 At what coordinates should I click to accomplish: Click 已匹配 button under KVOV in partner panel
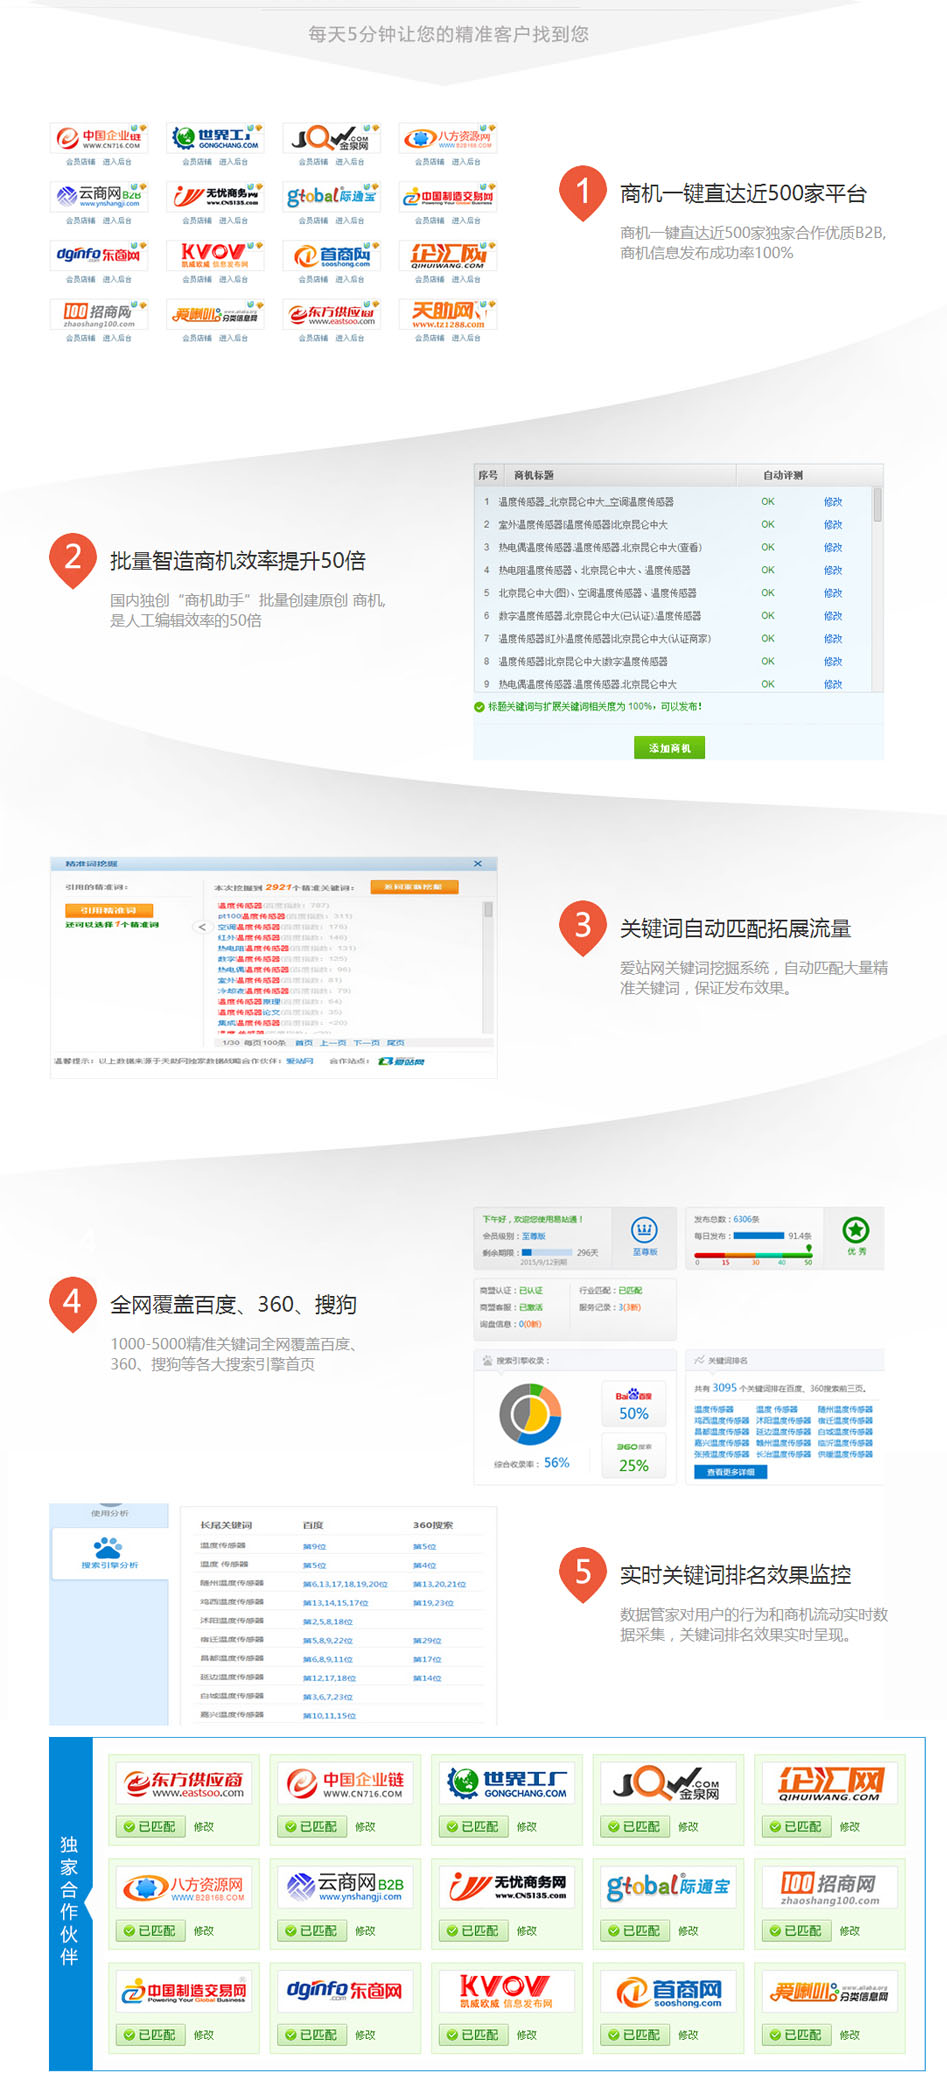[x=473, y=2035]
